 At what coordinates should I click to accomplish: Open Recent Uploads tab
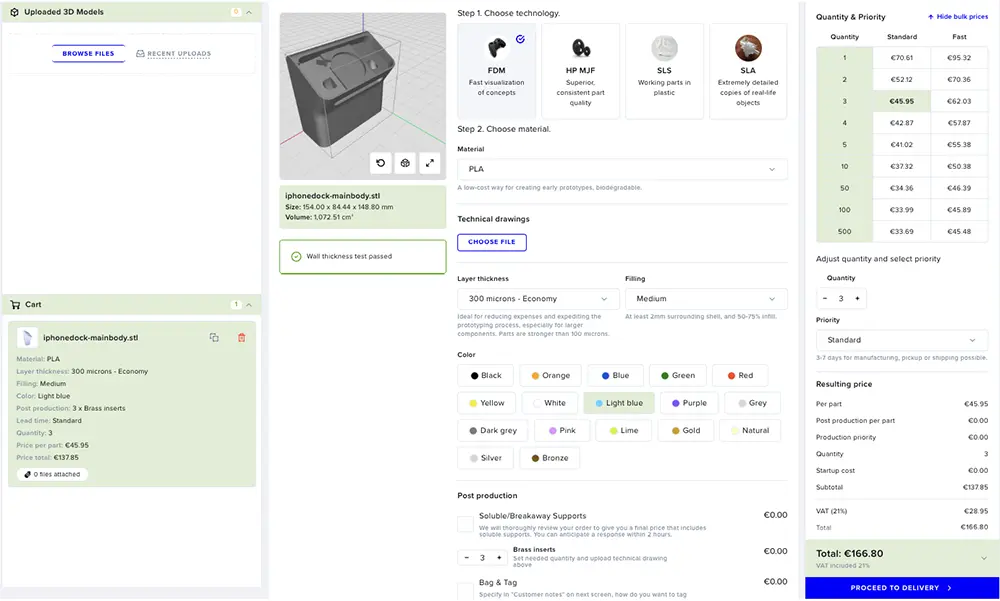click(173, 54)
